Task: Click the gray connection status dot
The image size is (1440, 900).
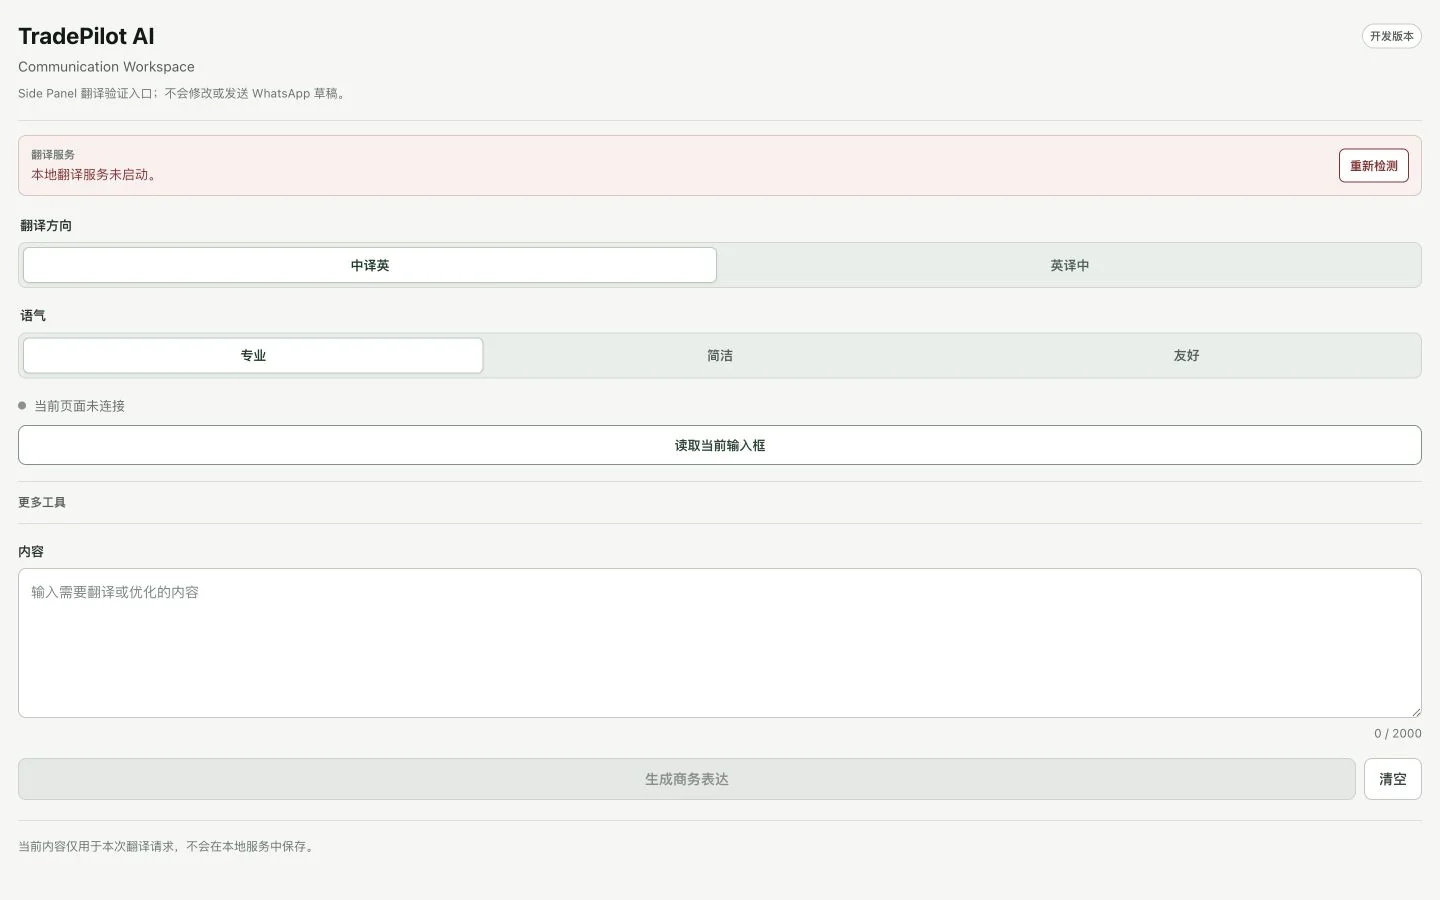Action: tap(22, 406)
